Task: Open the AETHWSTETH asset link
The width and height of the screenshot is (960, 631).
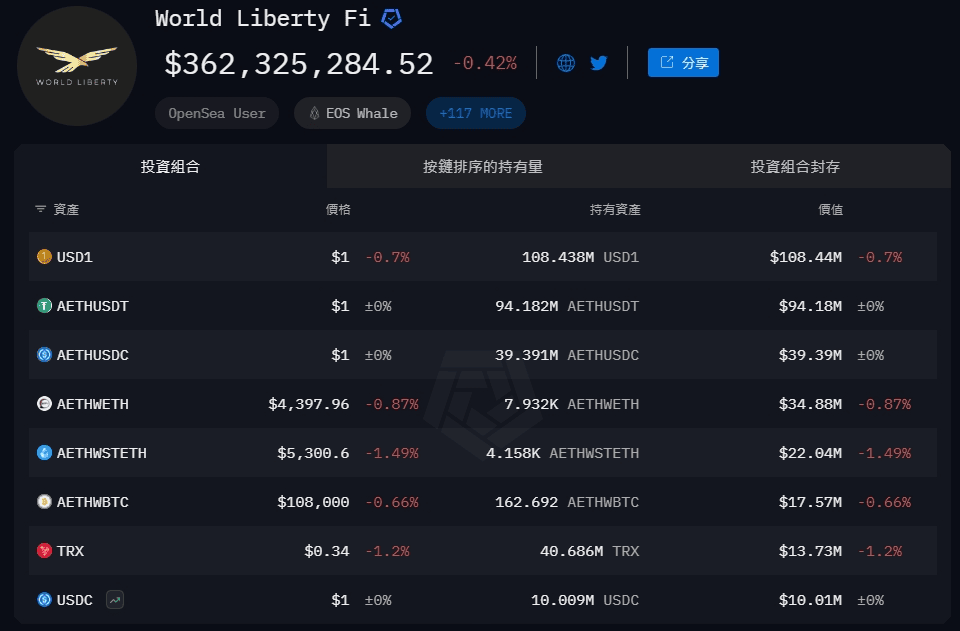Action: (x=101, y=453)
